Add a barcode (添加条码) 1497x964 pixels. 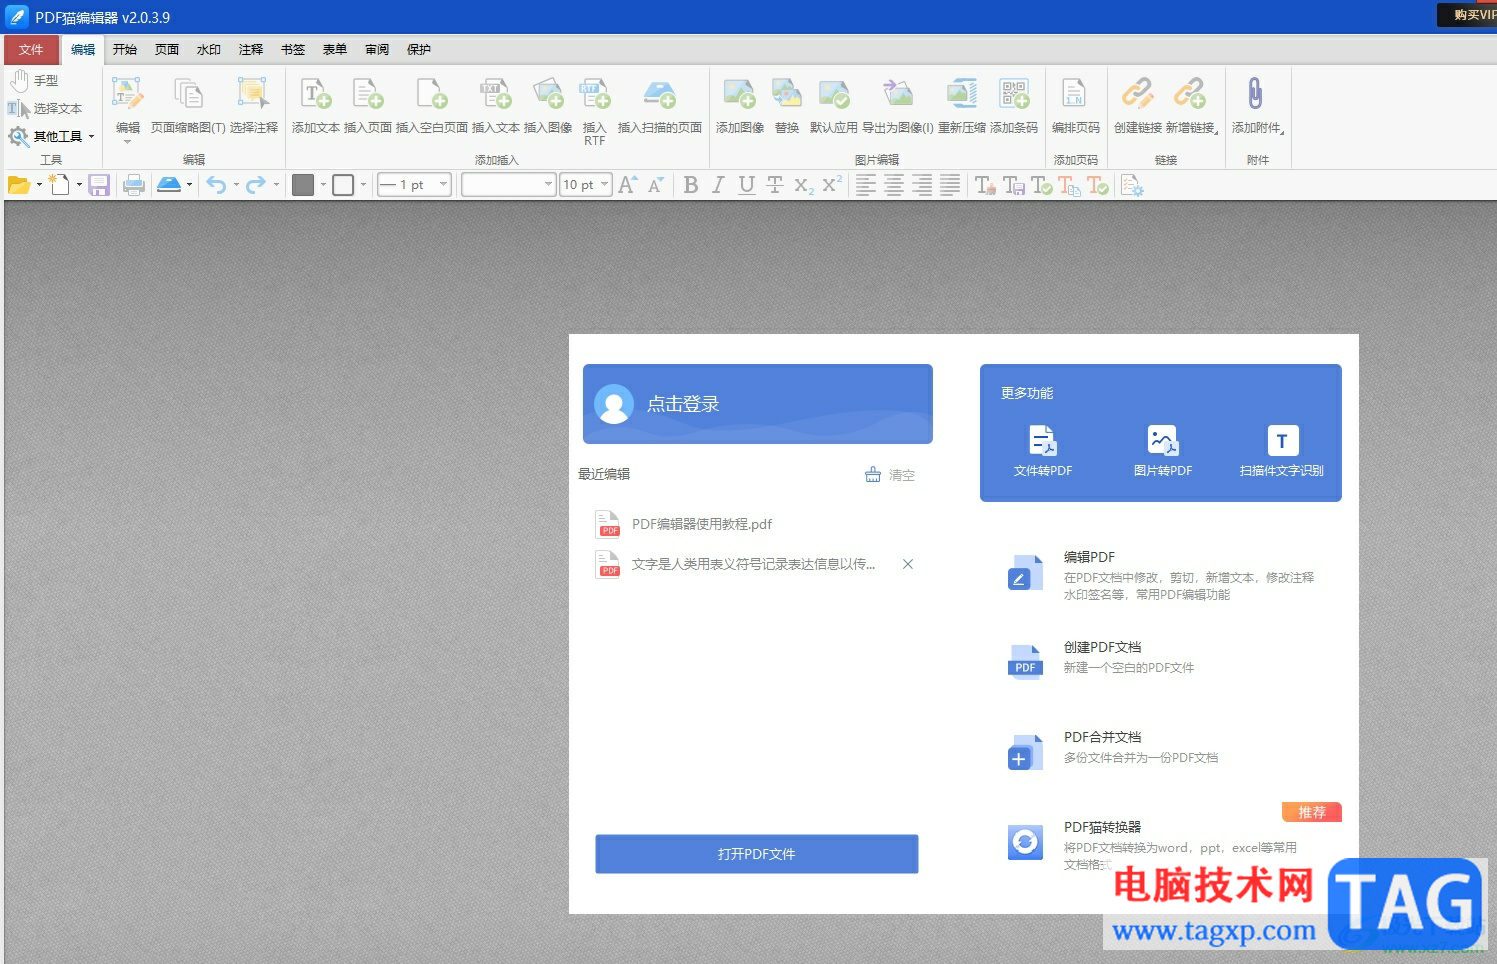click(1014, 106)
